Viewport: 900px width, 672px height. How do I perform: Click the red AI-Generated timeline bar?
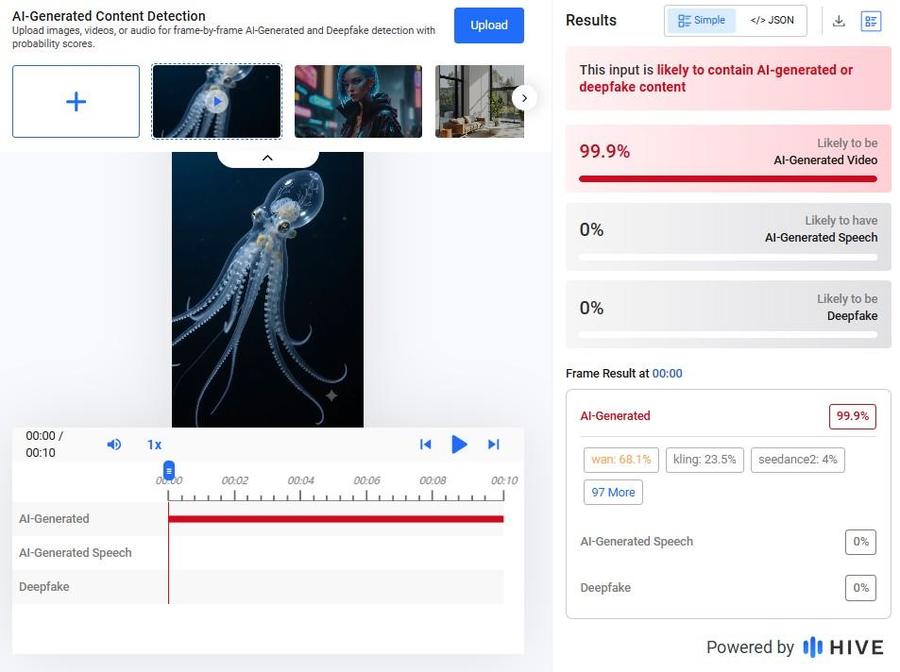336,519
